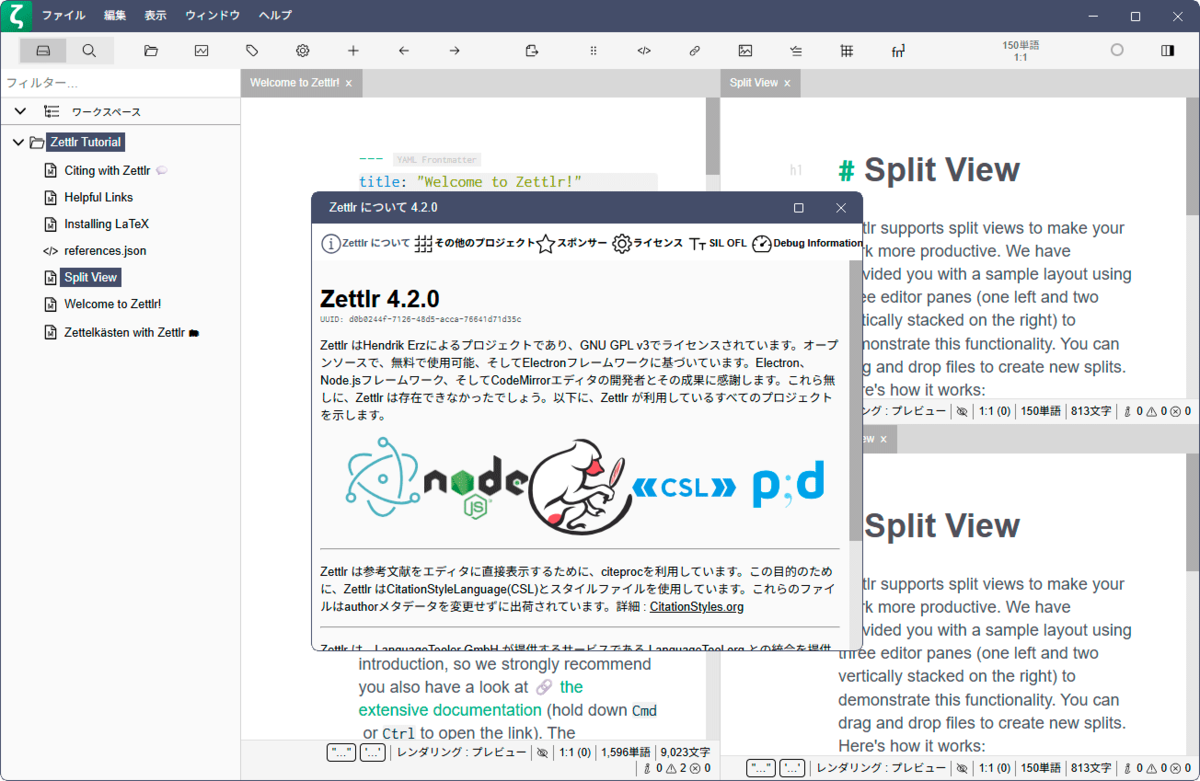Insert footnote with fn icon
The image size is (1200, 781).
(897, 50)
